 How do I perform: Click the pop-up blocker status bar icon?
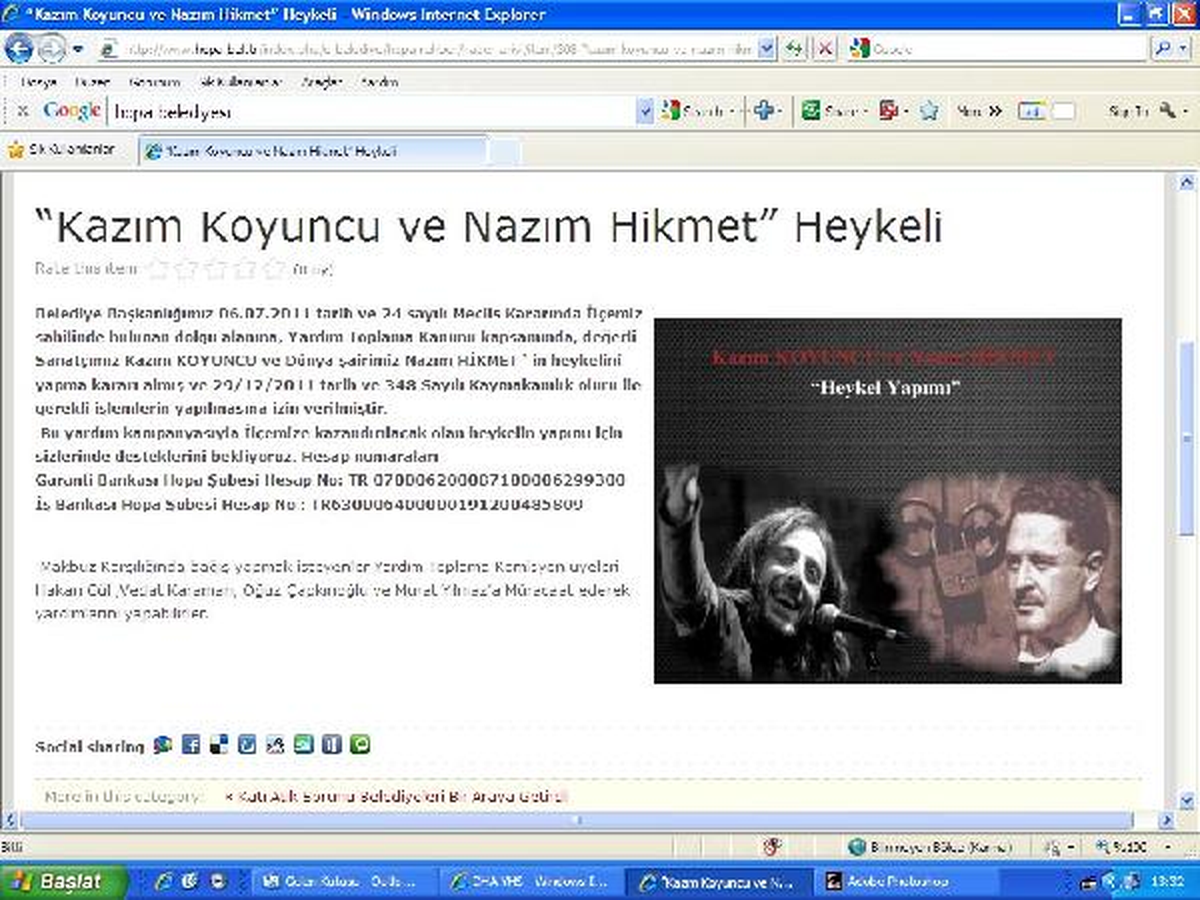772,847
